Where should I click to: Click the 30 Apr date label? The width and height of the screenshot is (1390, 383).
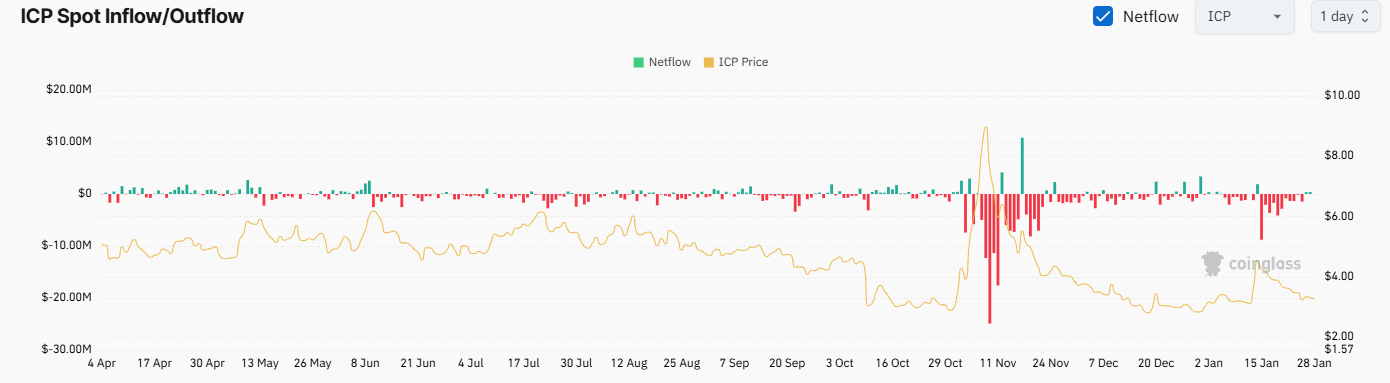(207, 363)
